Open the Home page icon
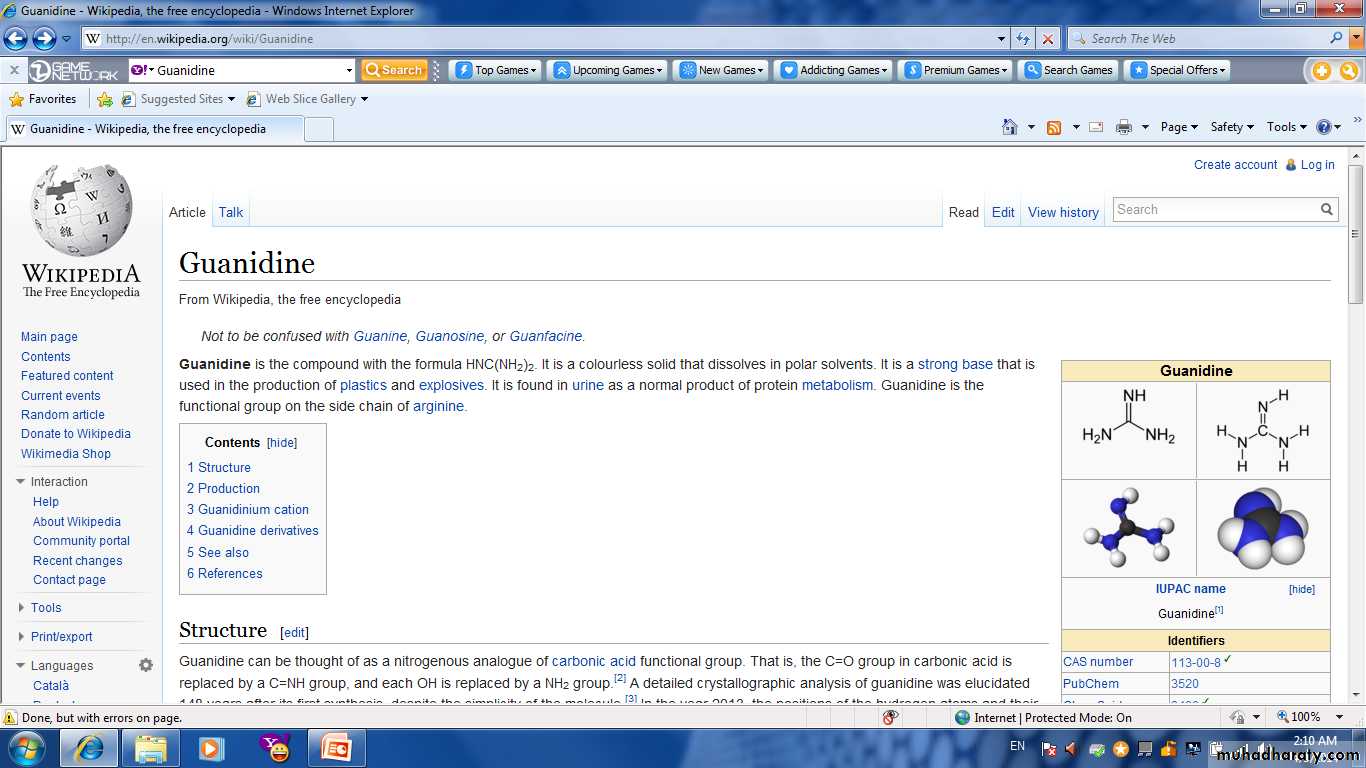 (1010, 127)
